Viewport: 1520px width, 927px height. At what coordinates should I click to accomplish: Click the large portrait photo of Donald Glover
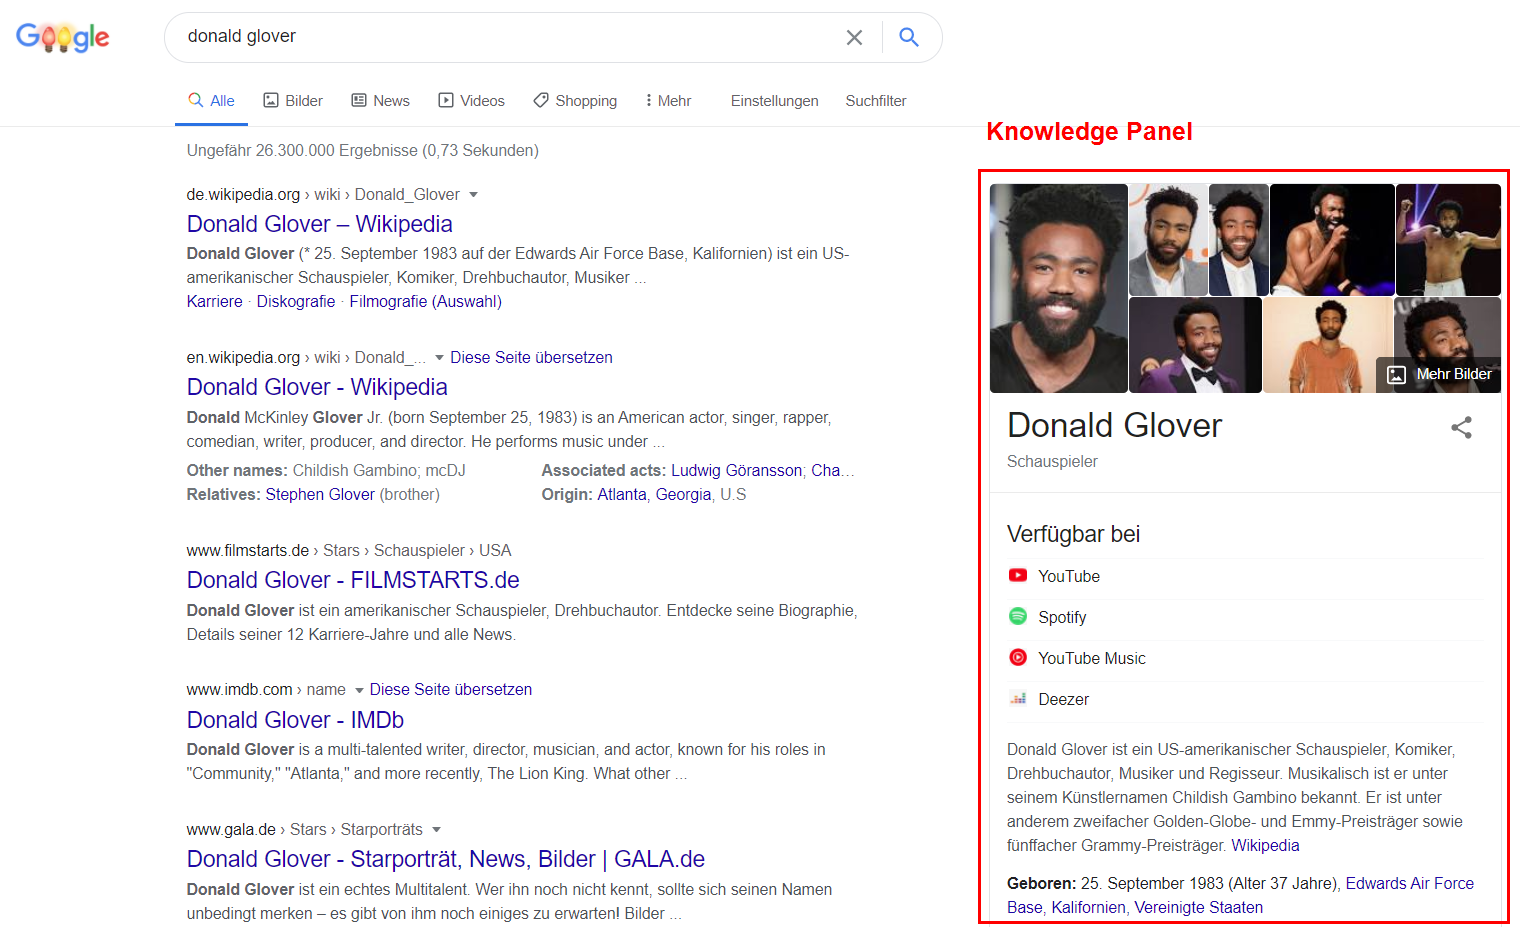click(1059, 288)
